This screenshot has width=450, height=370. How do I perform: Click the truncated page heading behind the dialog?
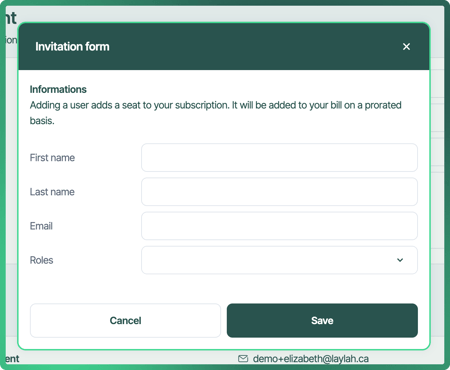pyautogui.click(x=11, y=18)
